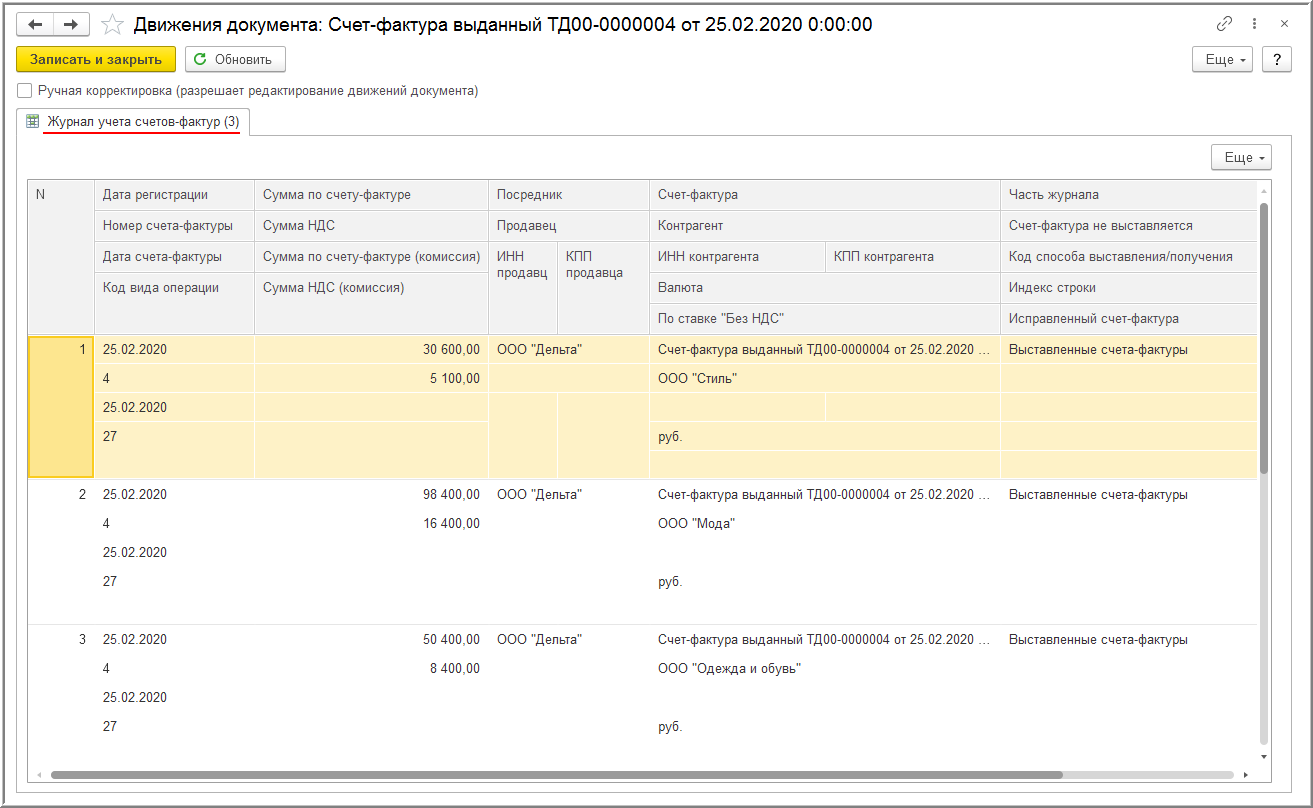Click 'Сумма по счету-фактуре' top header
The image size is (1313, 808).
pos(371,195)
